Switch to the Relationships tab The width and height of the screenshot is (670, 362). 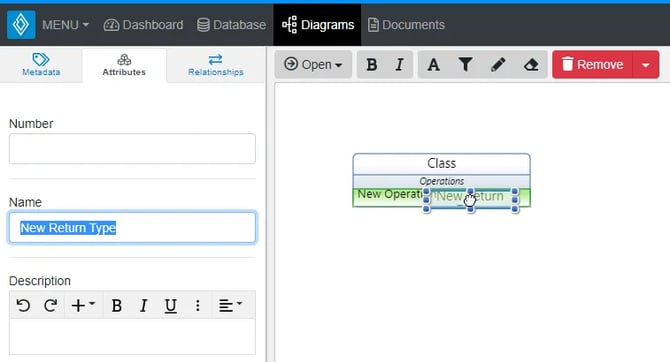pos(216,65)
